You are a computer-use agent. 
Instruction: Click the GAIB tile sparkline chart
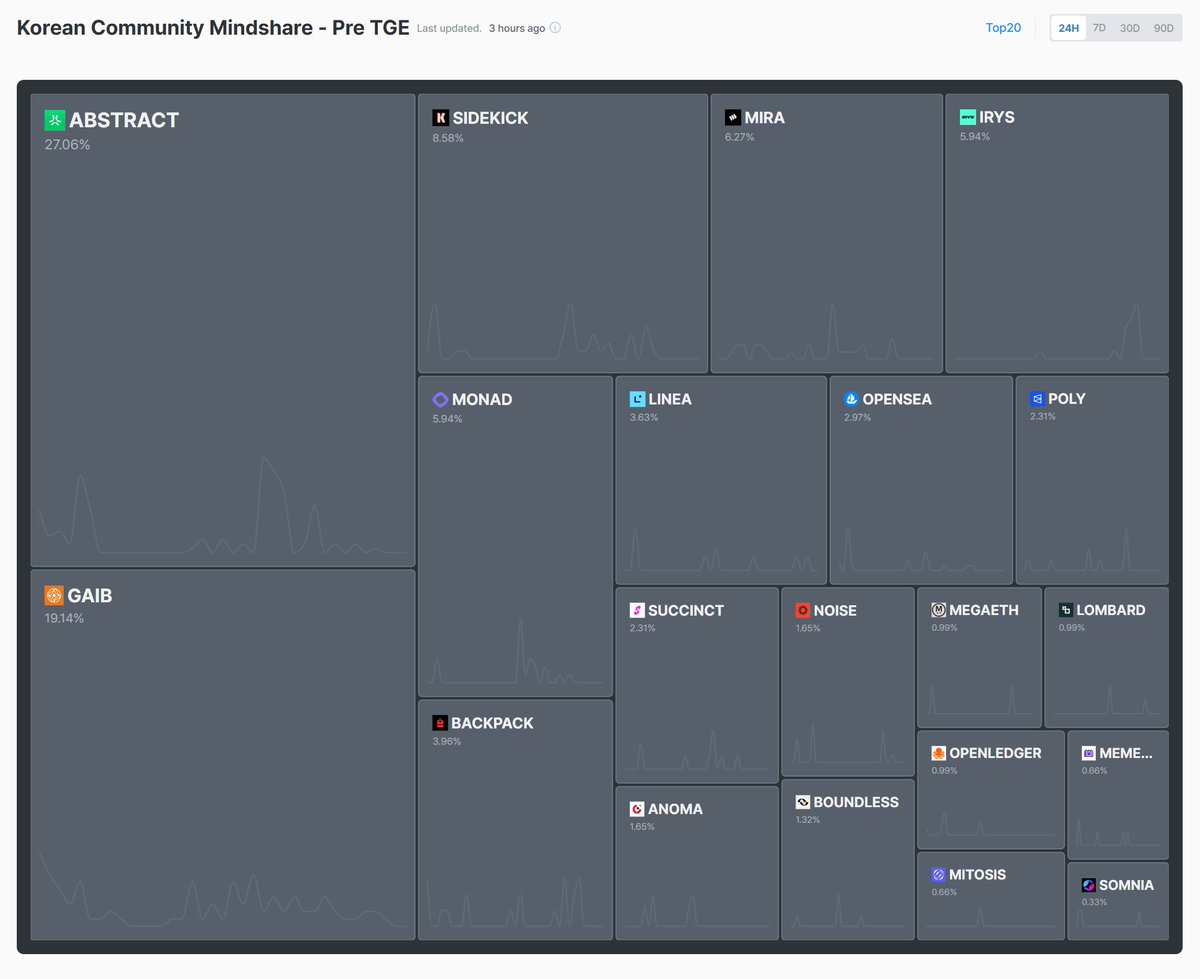tap(223, 890)
